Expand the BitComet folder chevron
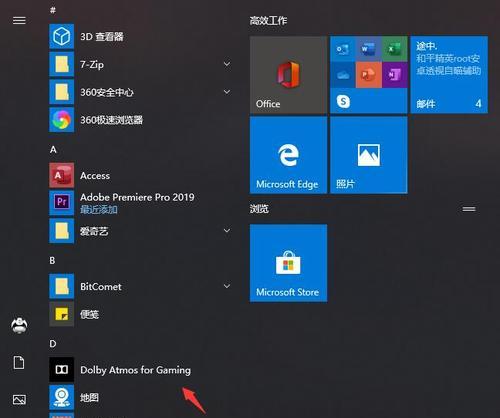The width and height of the screenshot is (500, 418). 227,286
